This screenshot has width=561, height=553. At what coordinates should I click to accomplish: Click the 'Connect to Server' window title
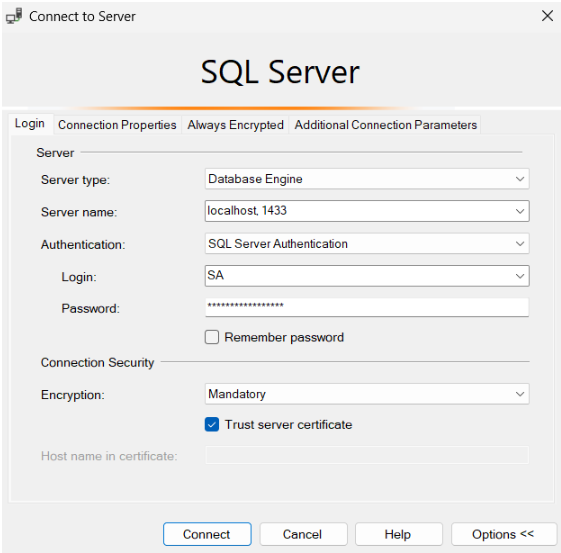pos(82,16)
